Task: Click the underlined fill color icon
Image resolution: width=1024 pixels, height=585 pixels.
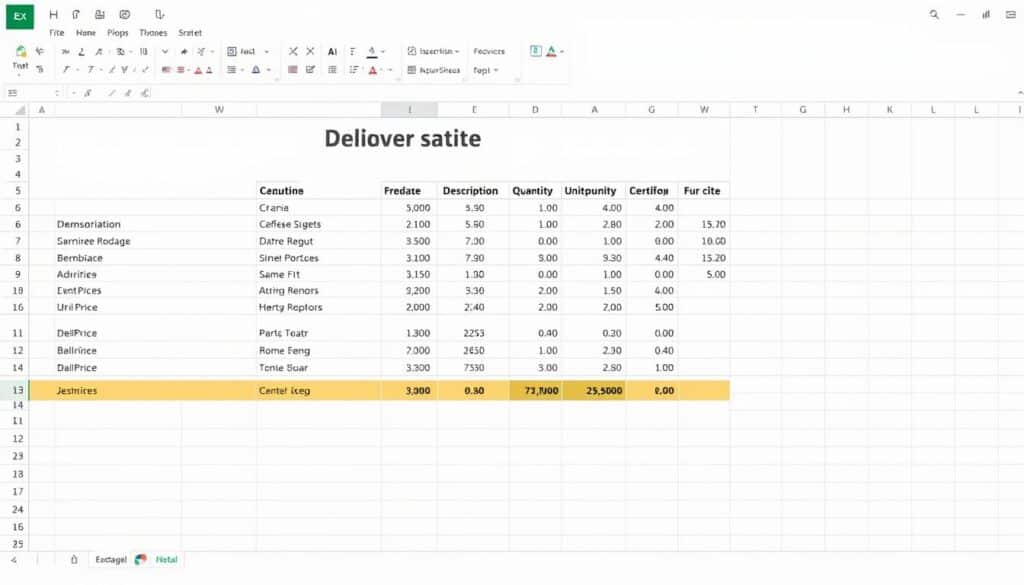Action: [372, 52]
